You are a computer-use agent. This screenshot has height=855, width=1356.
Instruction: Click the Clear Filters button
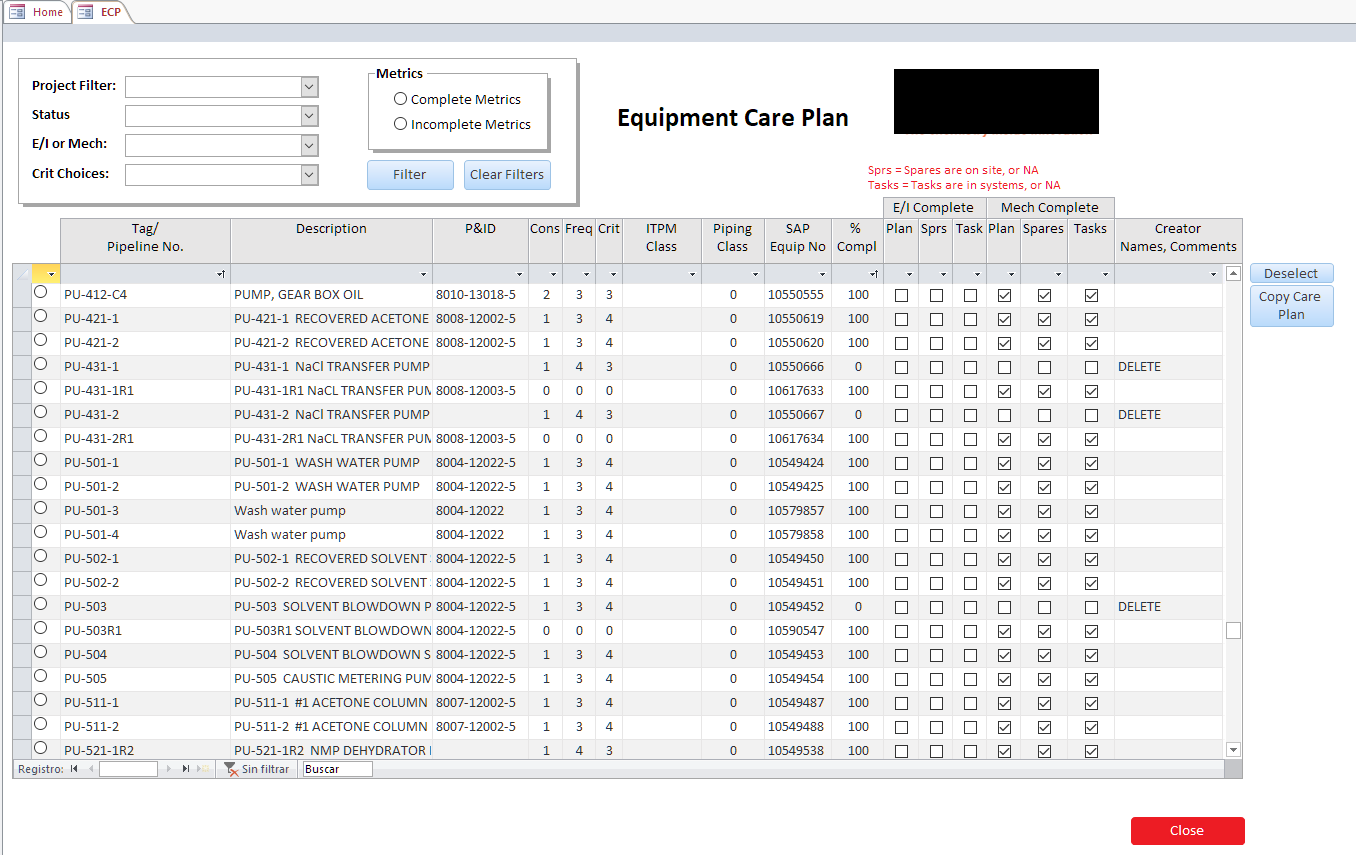coord(507,175)
